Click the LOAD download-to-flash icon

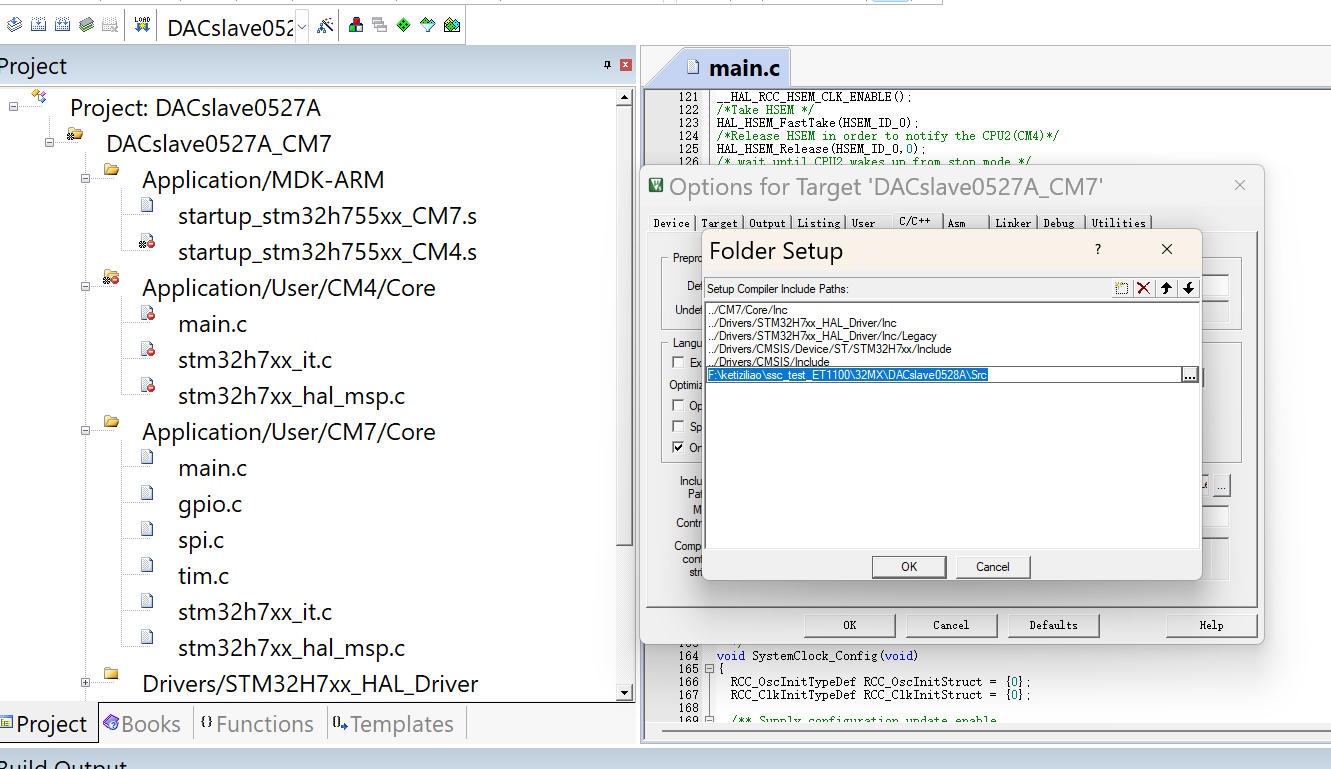pyautogui.click(x=142, y=25)
